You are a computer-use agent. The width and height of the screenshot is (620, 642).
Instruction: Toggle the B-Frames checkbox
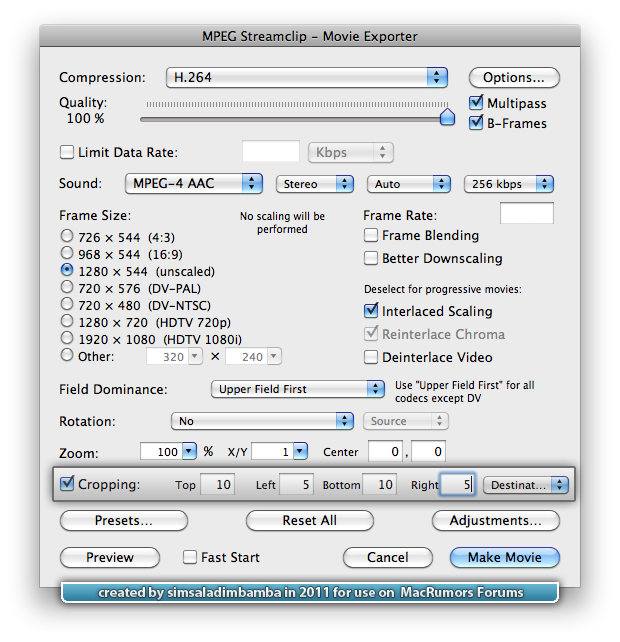(x=476, y=122)
